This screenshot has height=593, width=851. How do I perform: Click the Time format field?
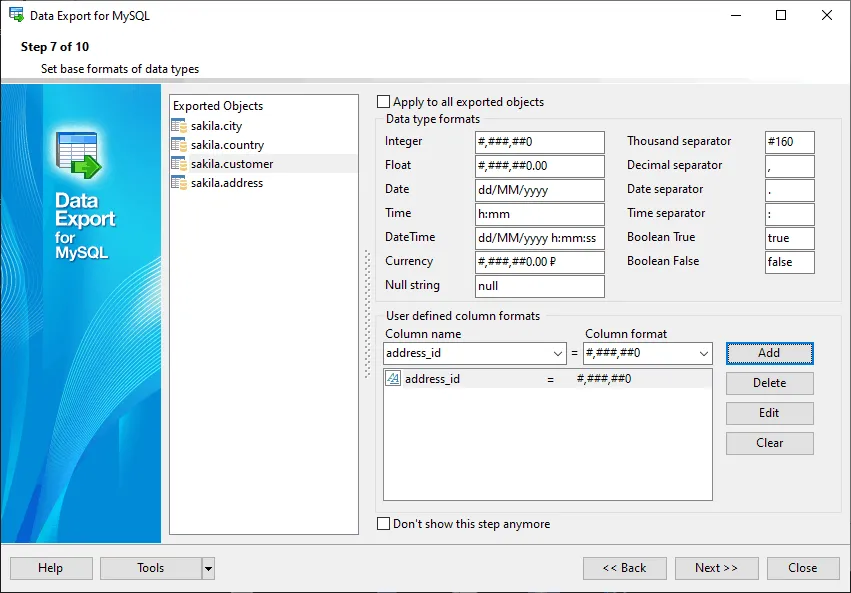[539, 214]
